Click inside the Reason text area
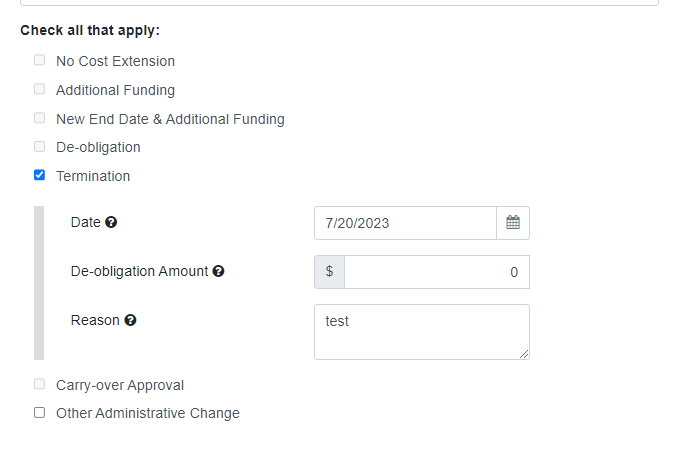687x451 pixels. point(421,332)
